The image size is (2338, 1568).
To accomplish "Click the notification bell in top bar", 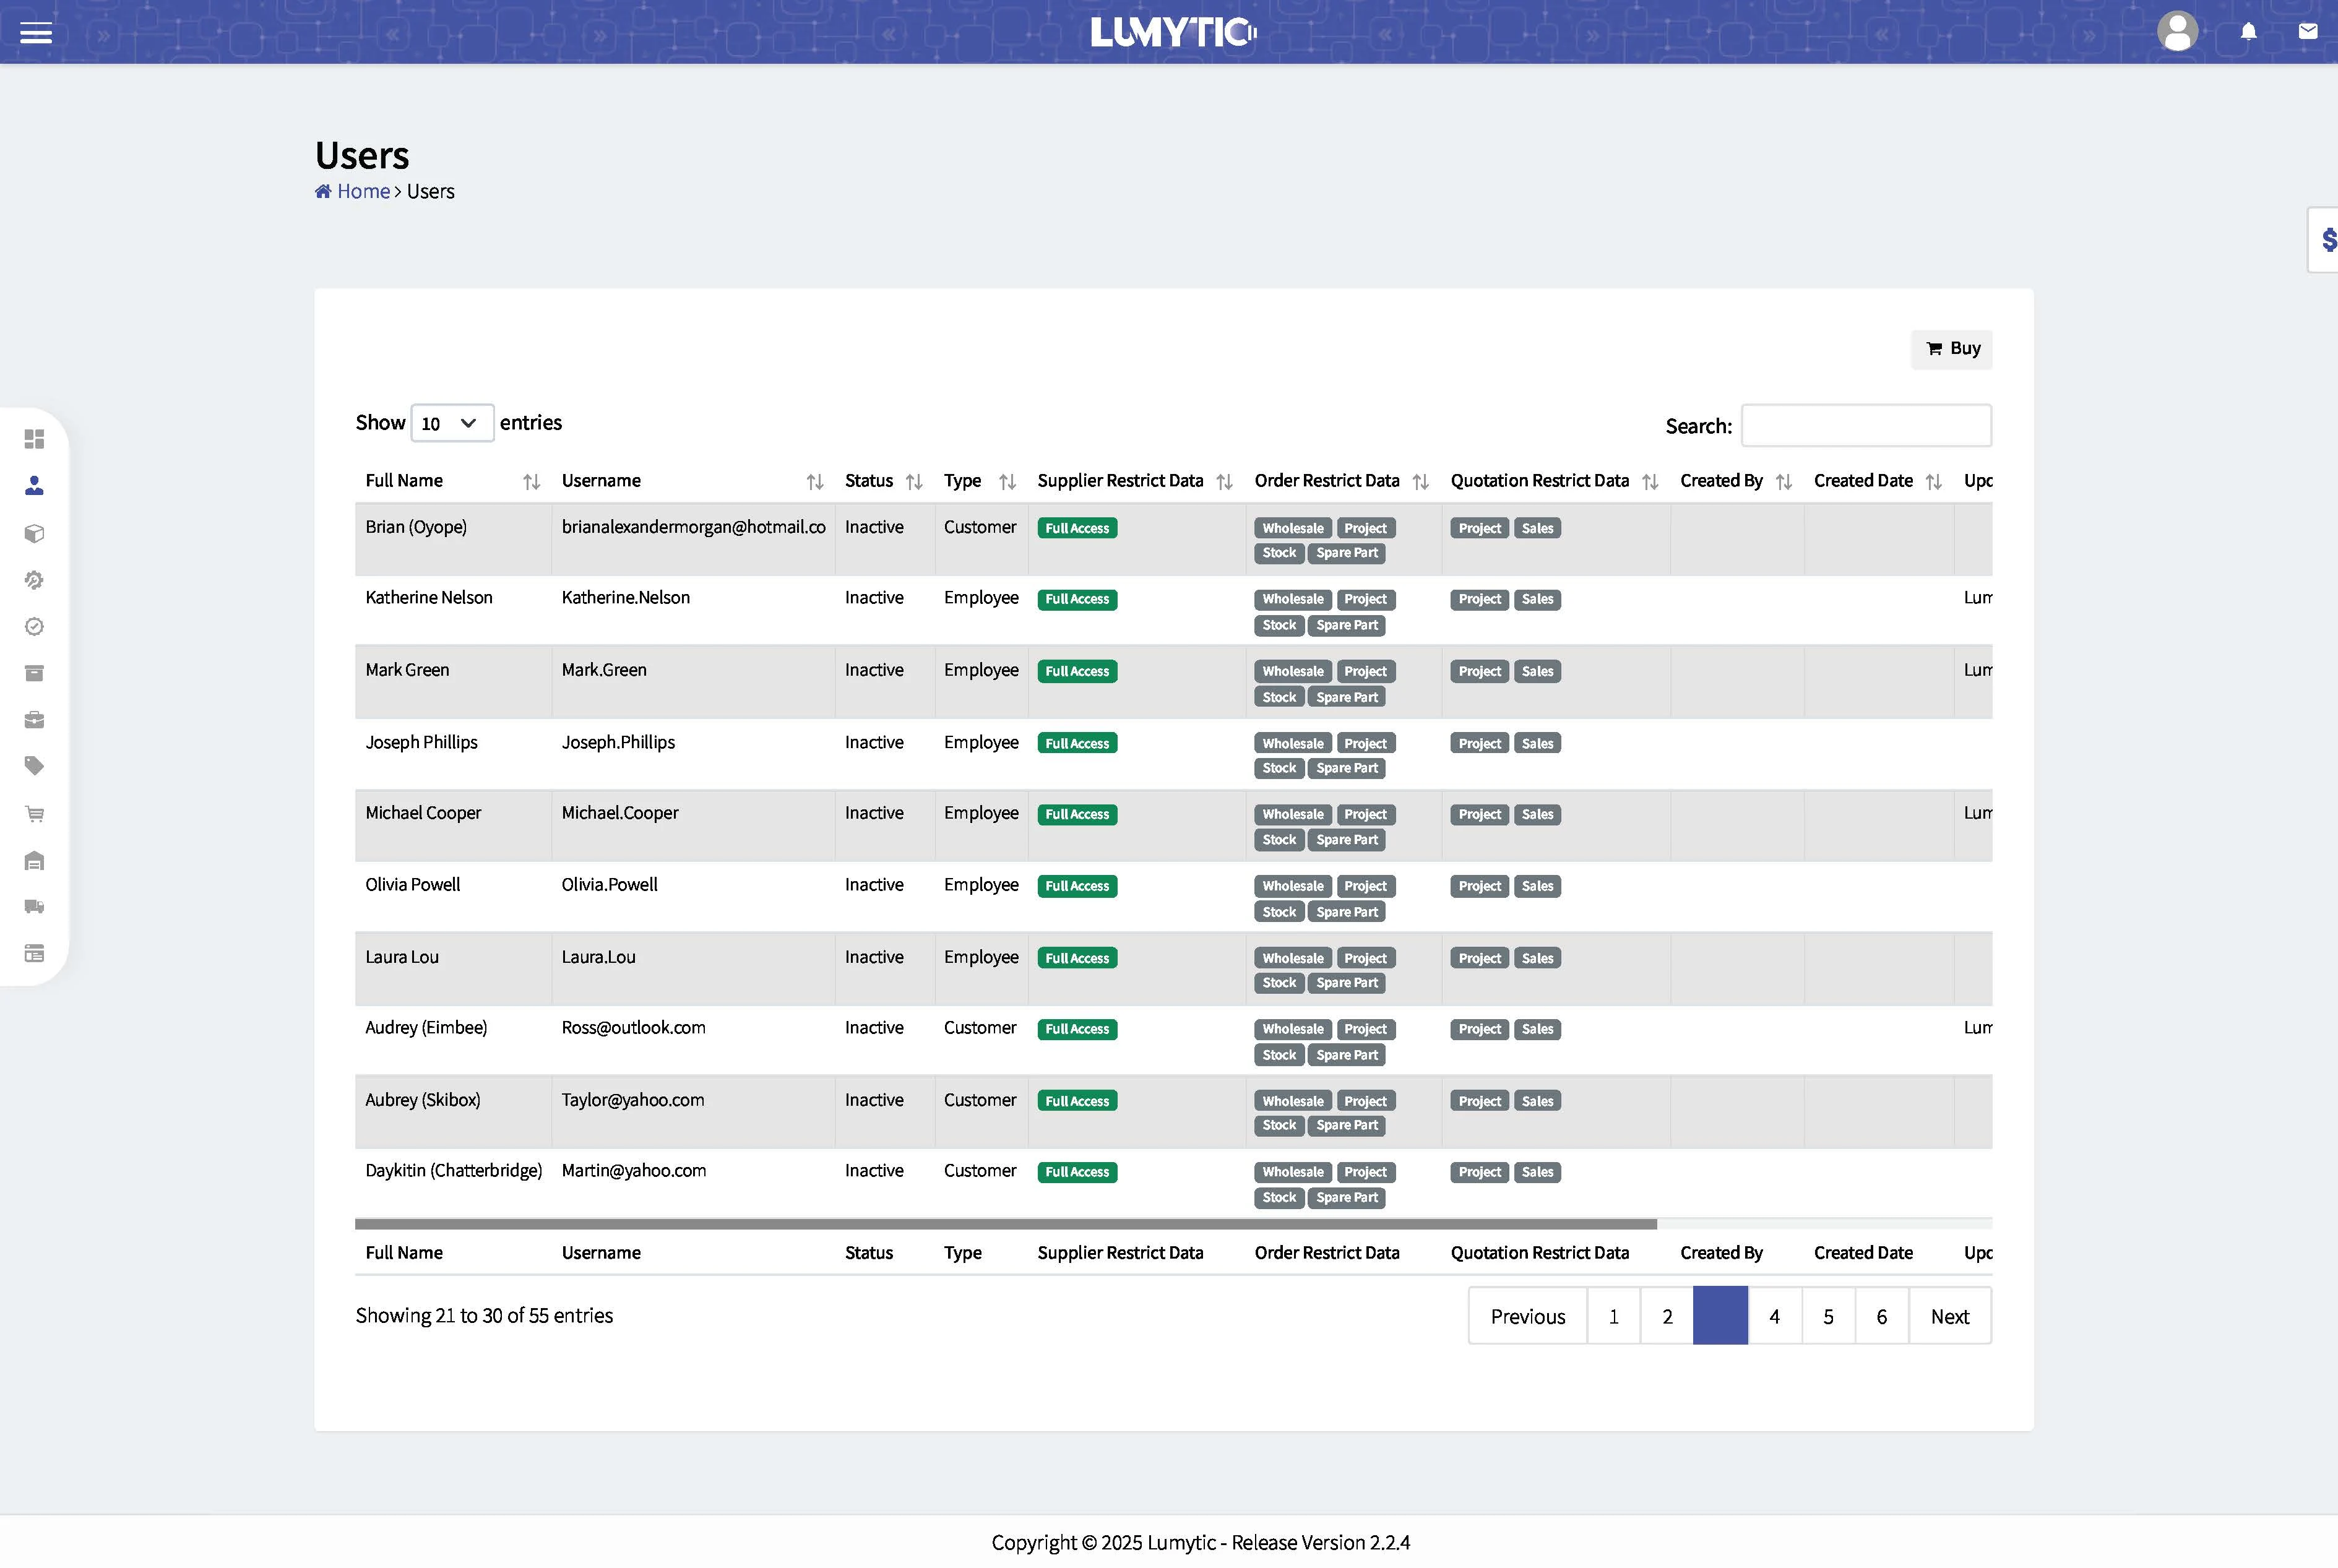I will [2248, 31].
